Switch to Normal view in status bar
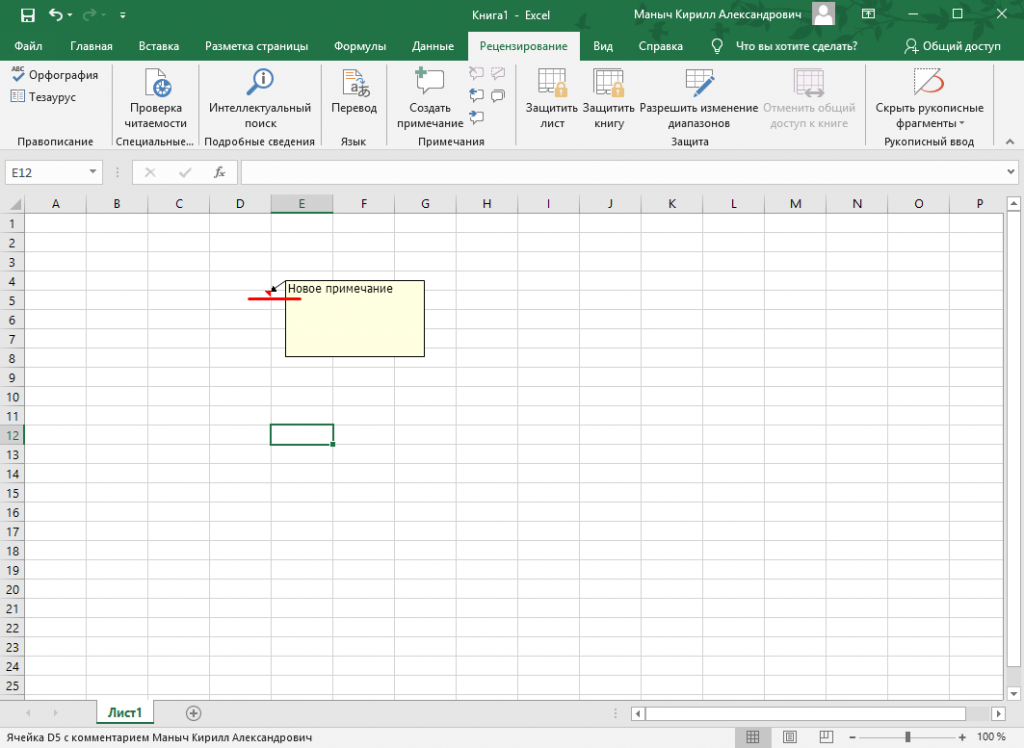1024x748 pixels. coord(751,737)
